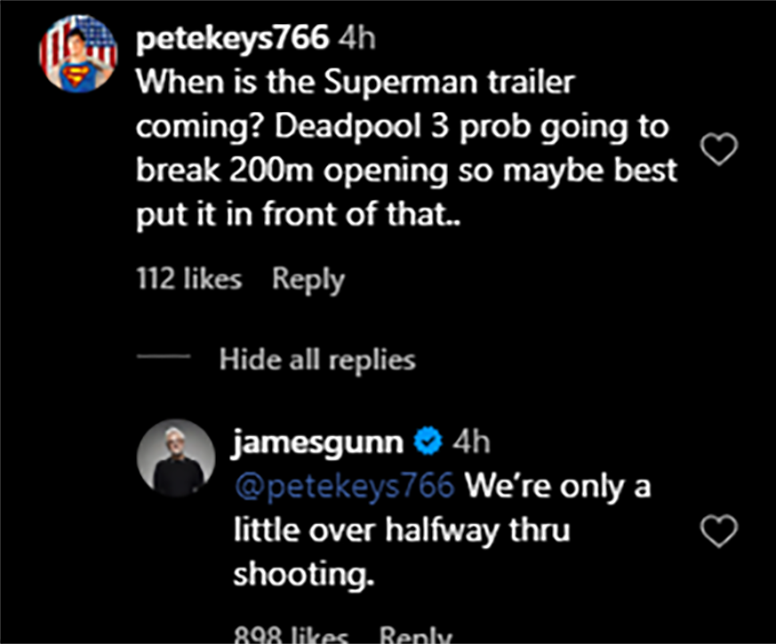Image resolution: width=776 pixels, height=644 pixels.
Task: Click the blue verified badge beside jamesgunn
Action: 428,442
